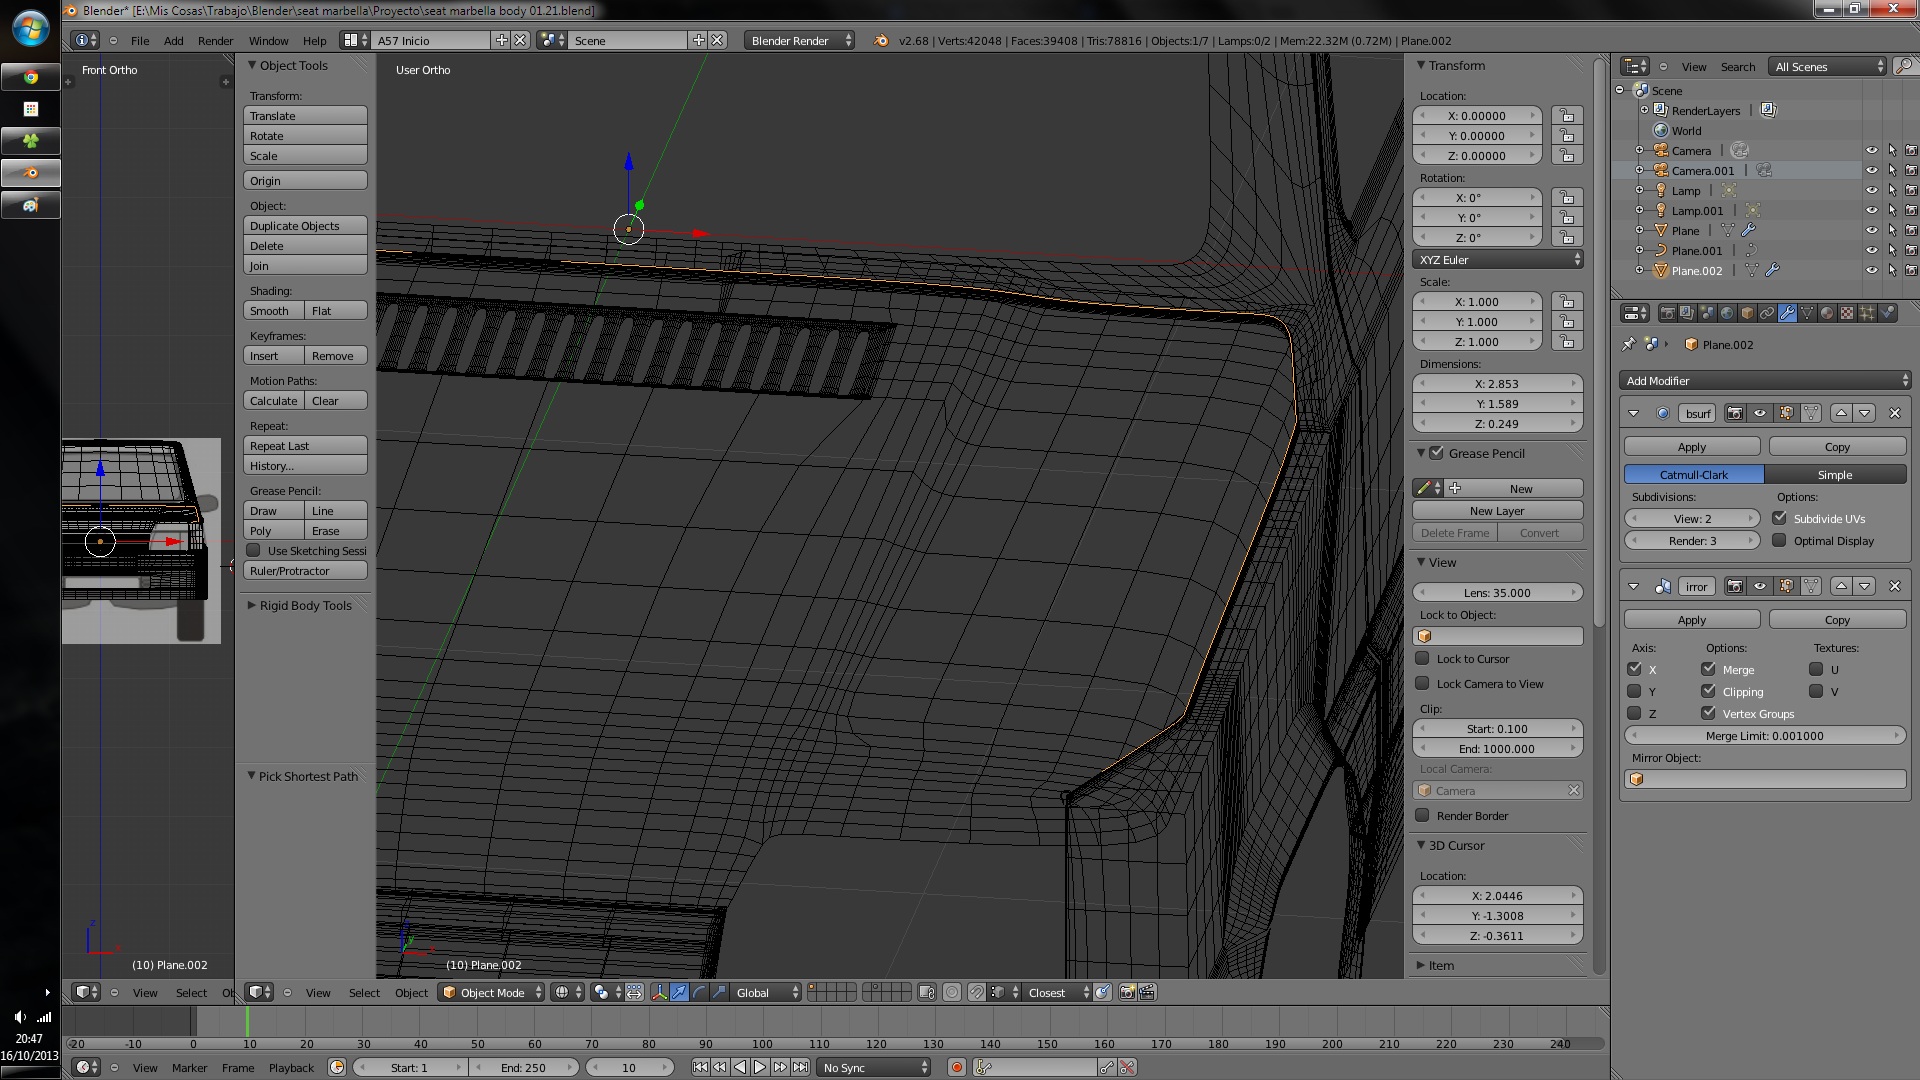
Task: Enable the Optimal Display checkbox
Action: tap(1780, 541)
